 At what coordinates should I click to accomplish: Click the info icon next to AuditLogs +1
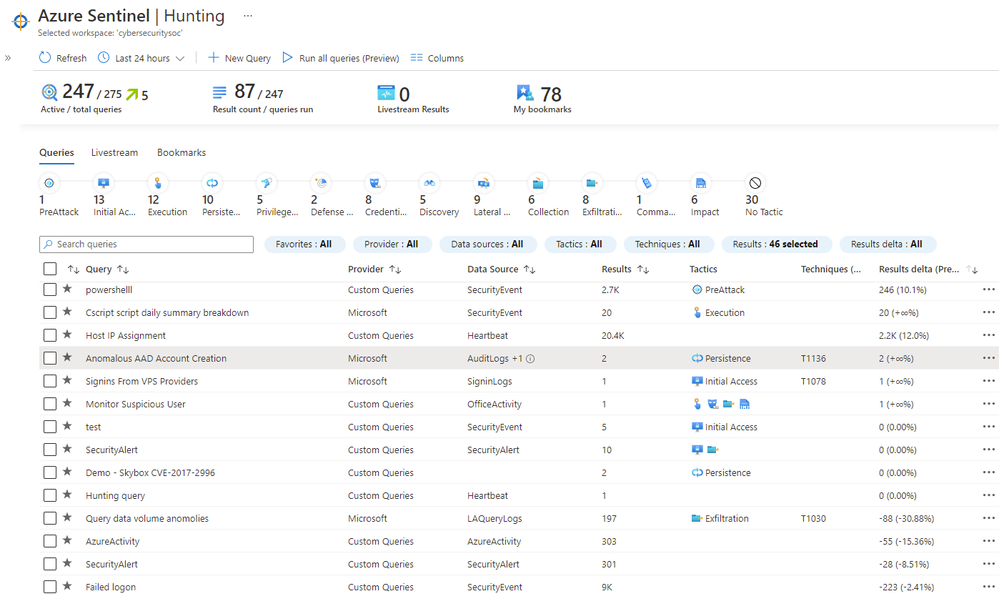click(x=530, y=359)
